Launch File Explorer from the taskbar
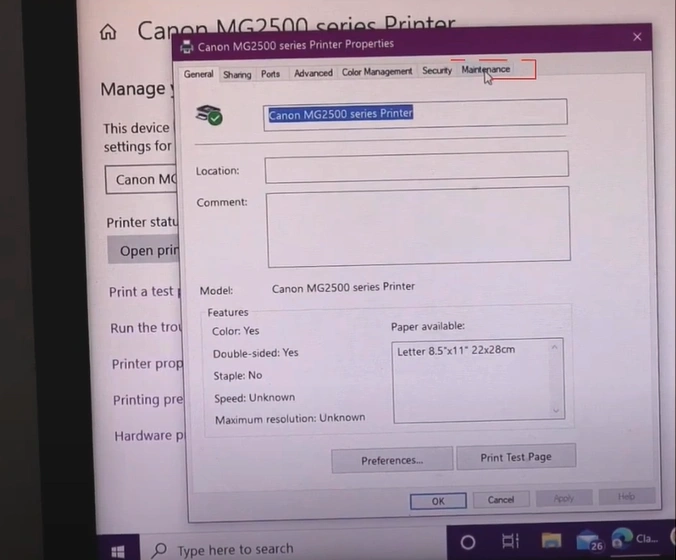Image resolution: width=676 pixels, height=560 pixels. (551, 541)
